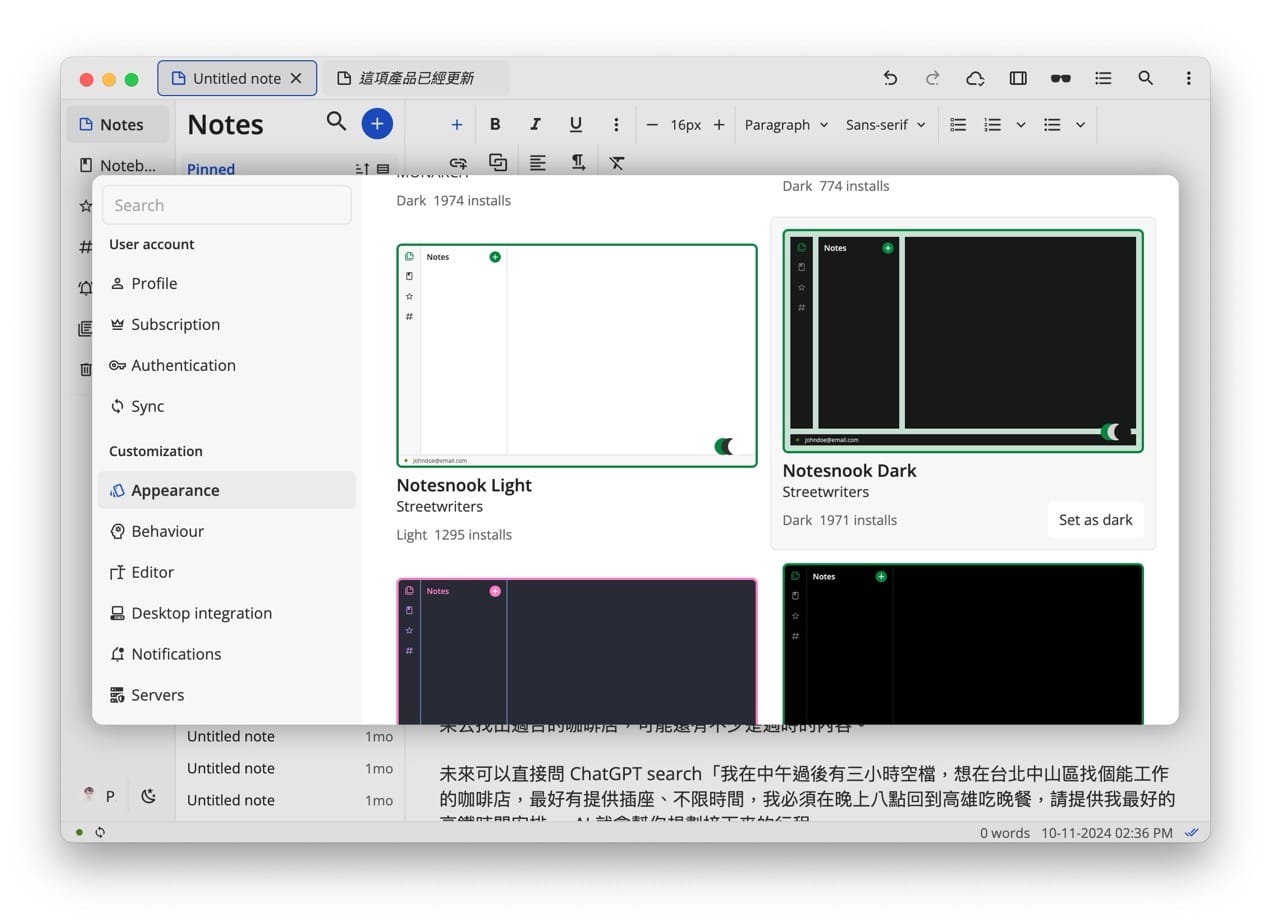Open Profile settings
Image resolution: width=1280 pixels, height=920 pixels.
(227, 283)
